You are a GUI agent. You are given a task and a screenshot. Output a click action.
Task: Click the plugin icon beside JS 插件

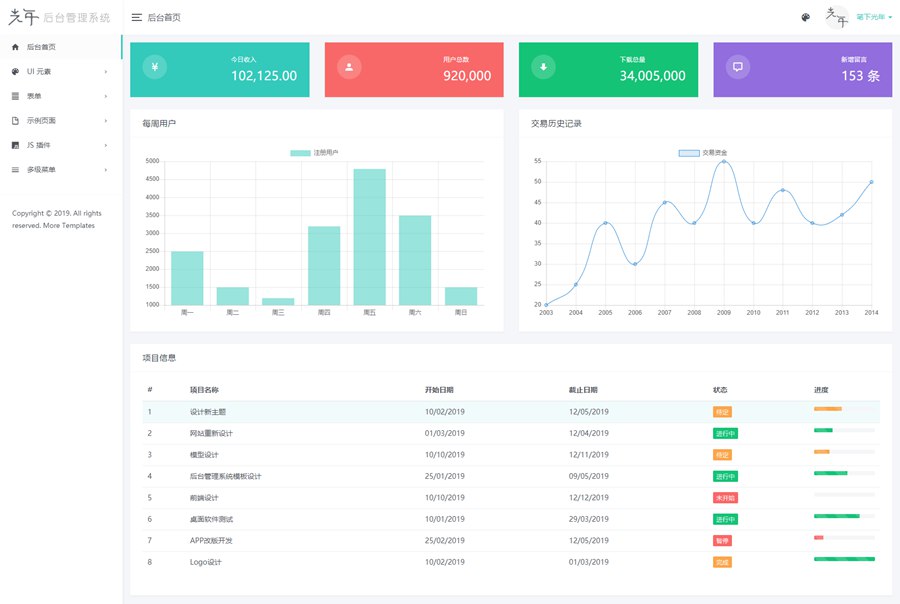pyautogui.click(x=15, y=145)
